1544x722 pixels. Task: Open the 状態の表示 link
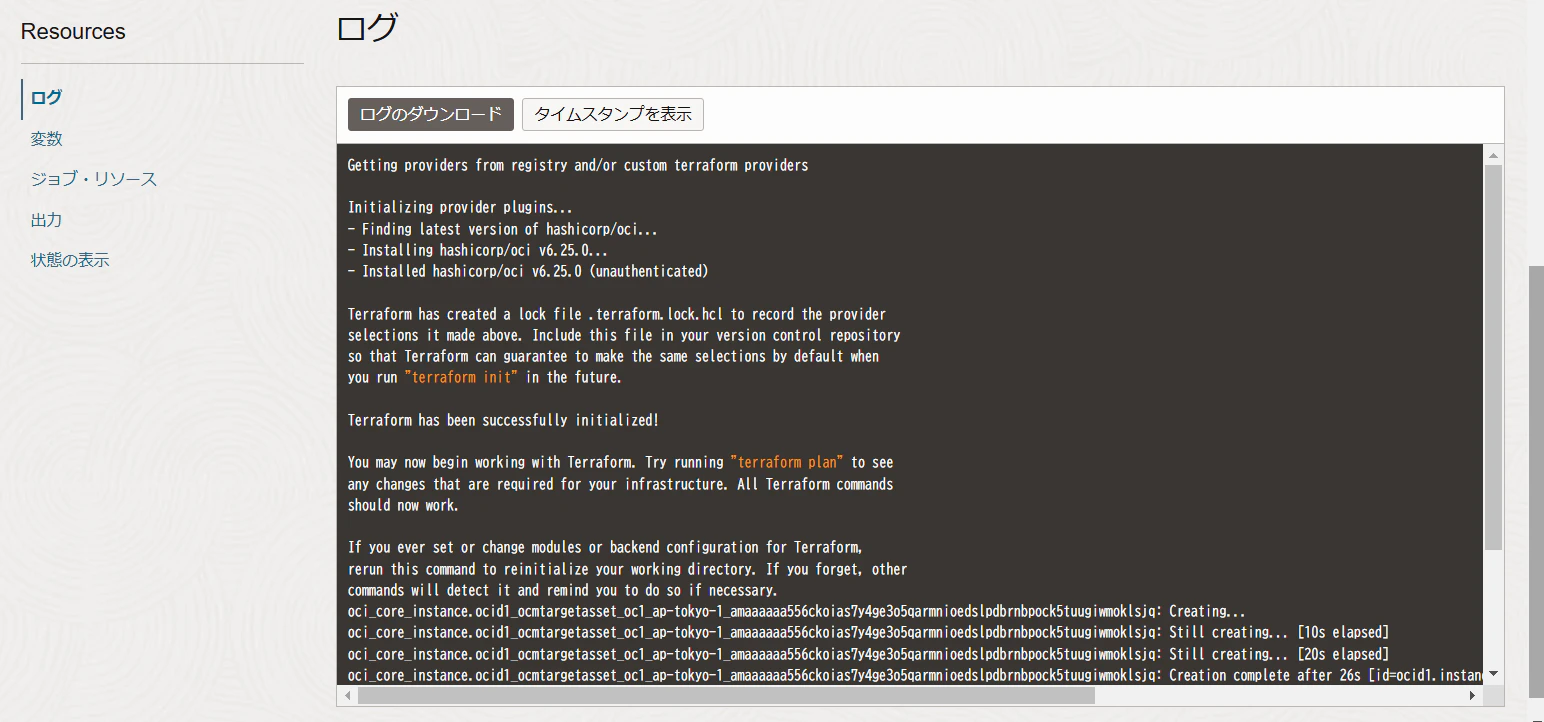click(70, 261)
